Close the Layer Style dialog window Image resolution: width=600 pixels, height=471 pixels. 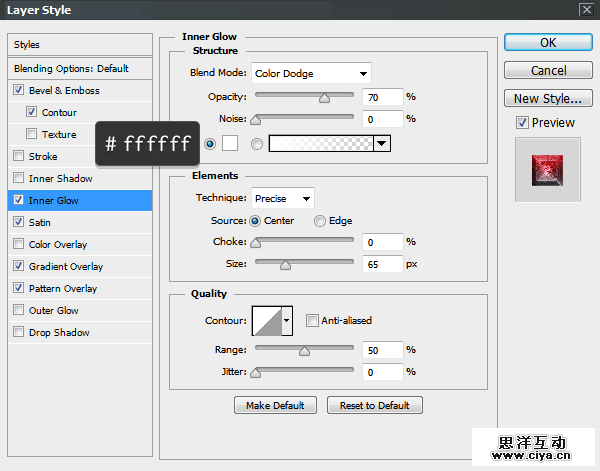coord(585,9)
